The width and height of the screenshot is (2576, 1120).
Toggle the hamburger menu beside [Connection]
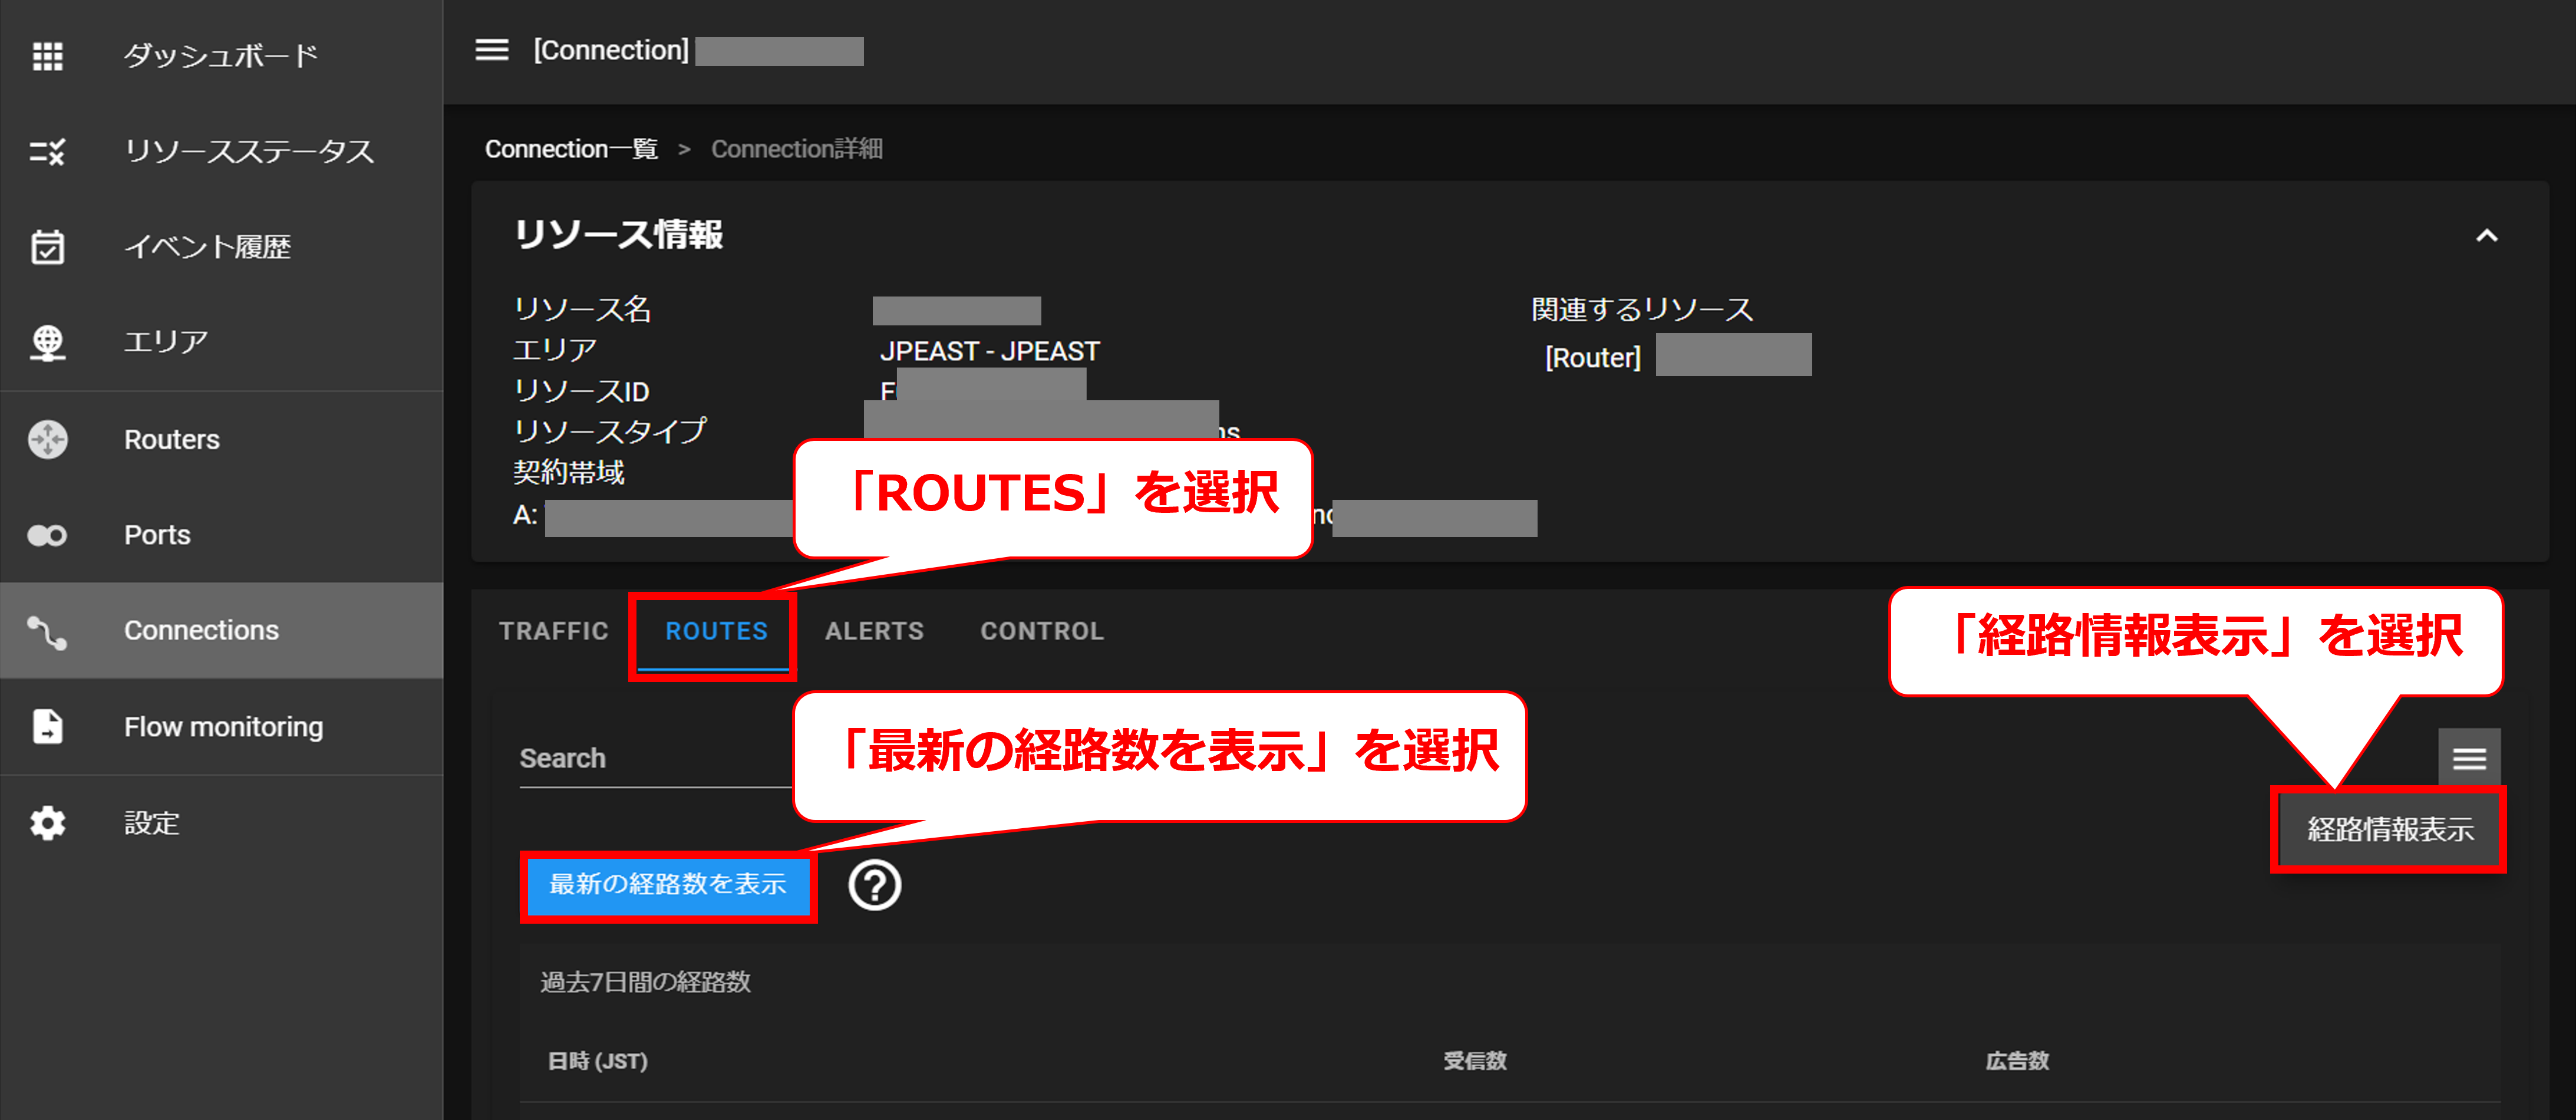point(491,50)
